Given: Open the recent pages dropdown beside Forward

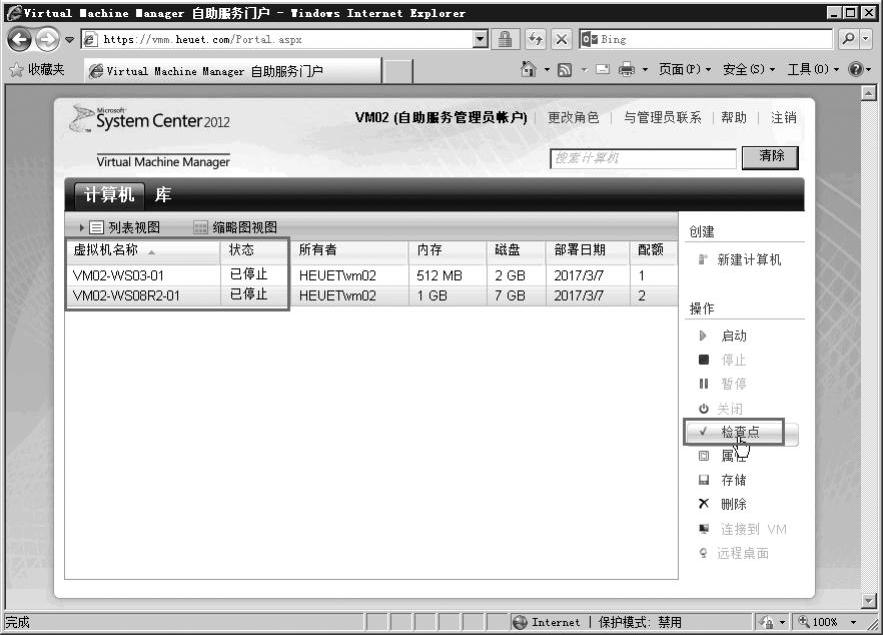Looking at the screenshot, I should (x=69, y=39).
